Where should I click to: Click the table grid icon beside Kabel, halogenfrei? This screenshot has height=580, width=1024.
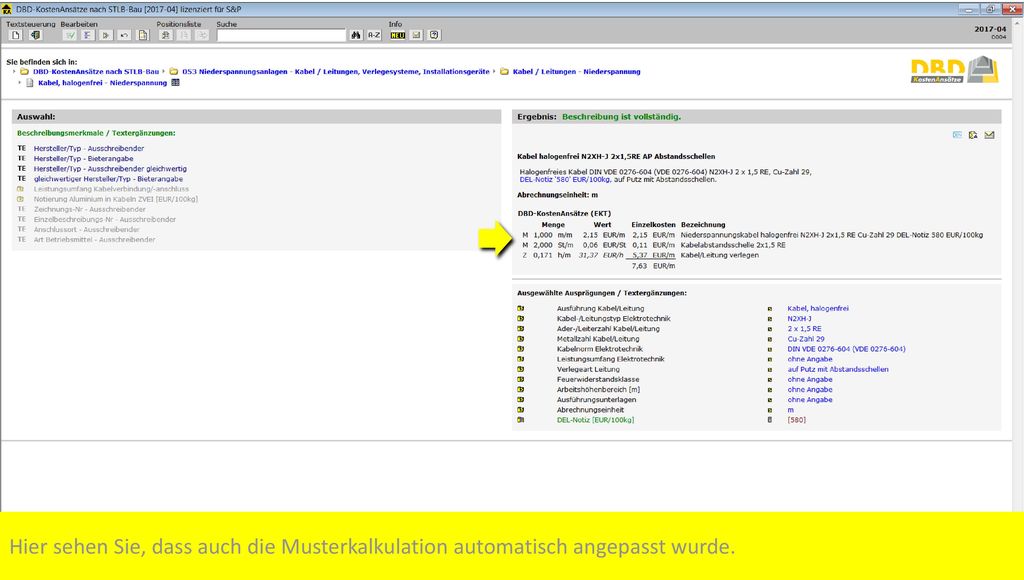click(175, 83)
